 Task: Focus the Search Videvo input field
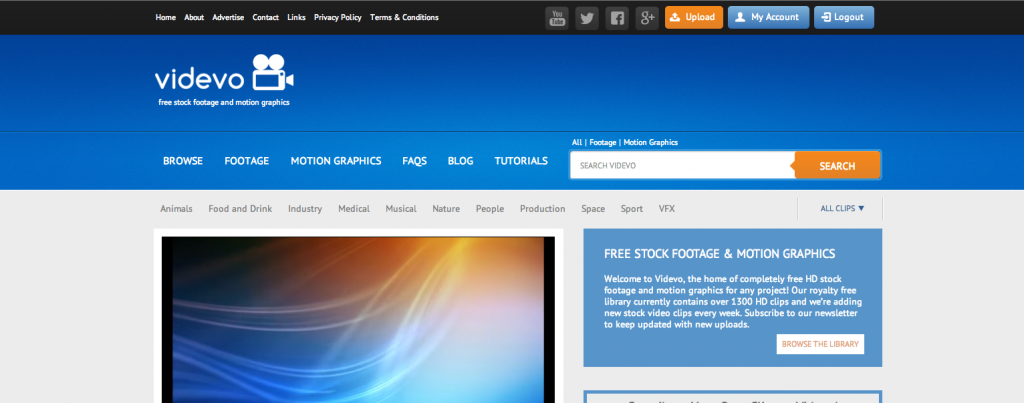[x=682, y=165]
